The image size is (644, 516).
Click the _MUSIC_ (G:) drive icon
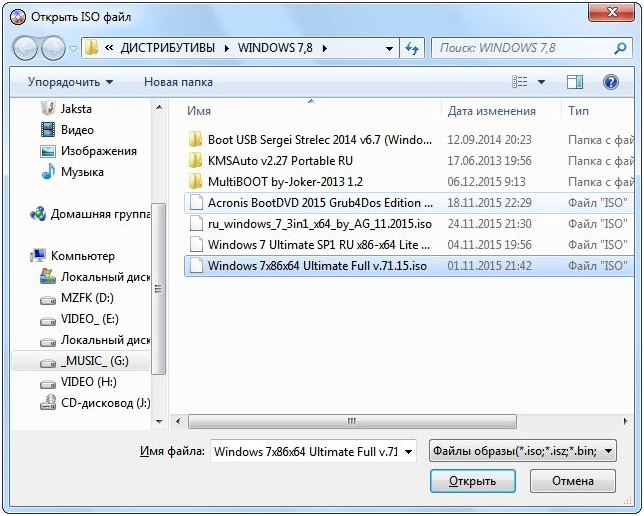coord(48,362)
